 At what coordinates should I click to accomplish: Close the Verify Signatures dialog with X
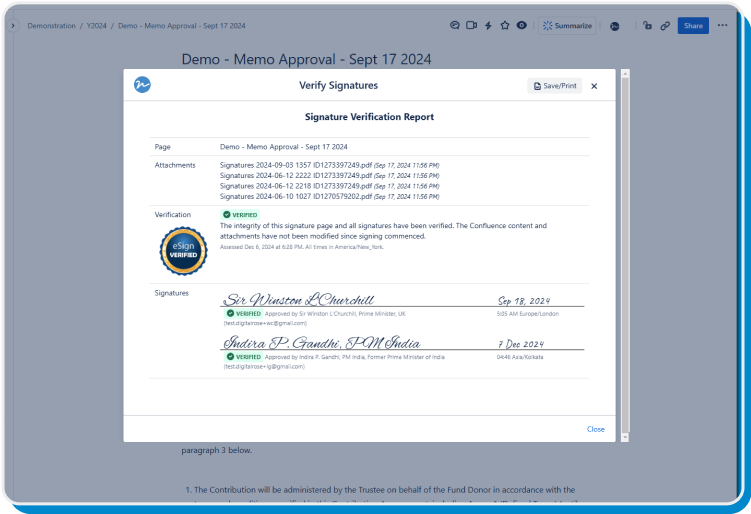594,86
